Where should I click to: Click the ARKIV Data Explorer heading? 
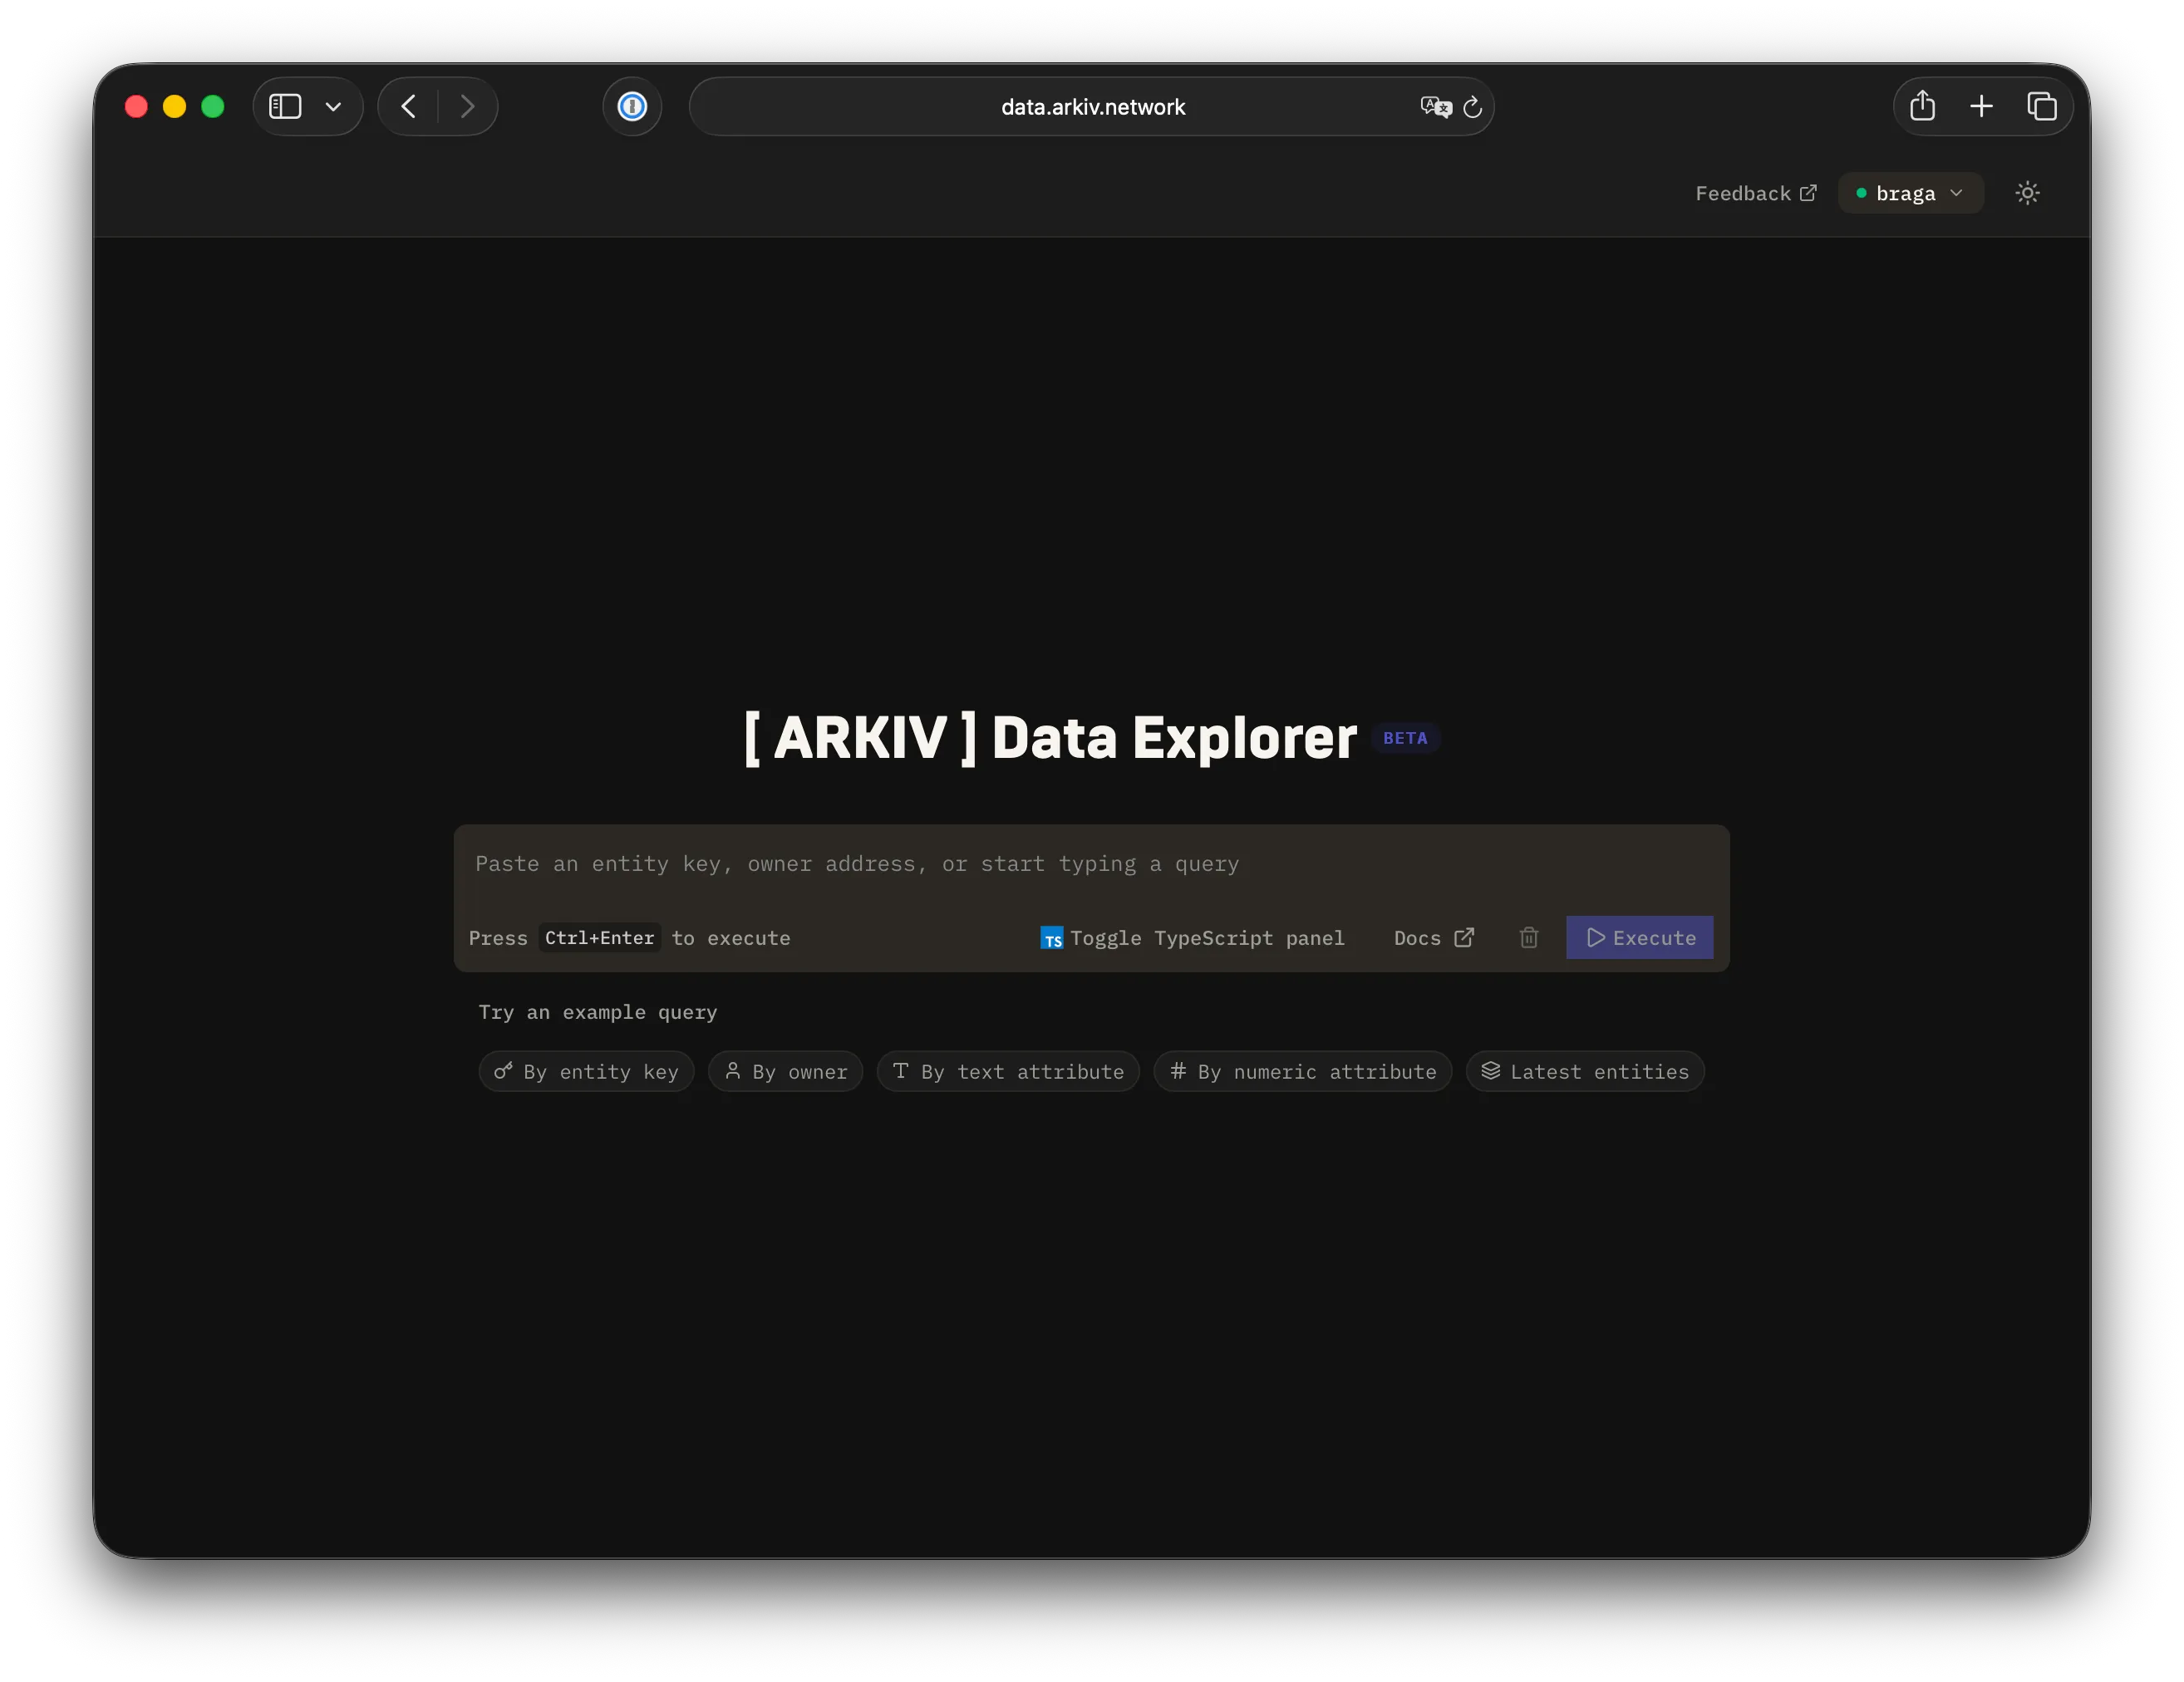1050,738
